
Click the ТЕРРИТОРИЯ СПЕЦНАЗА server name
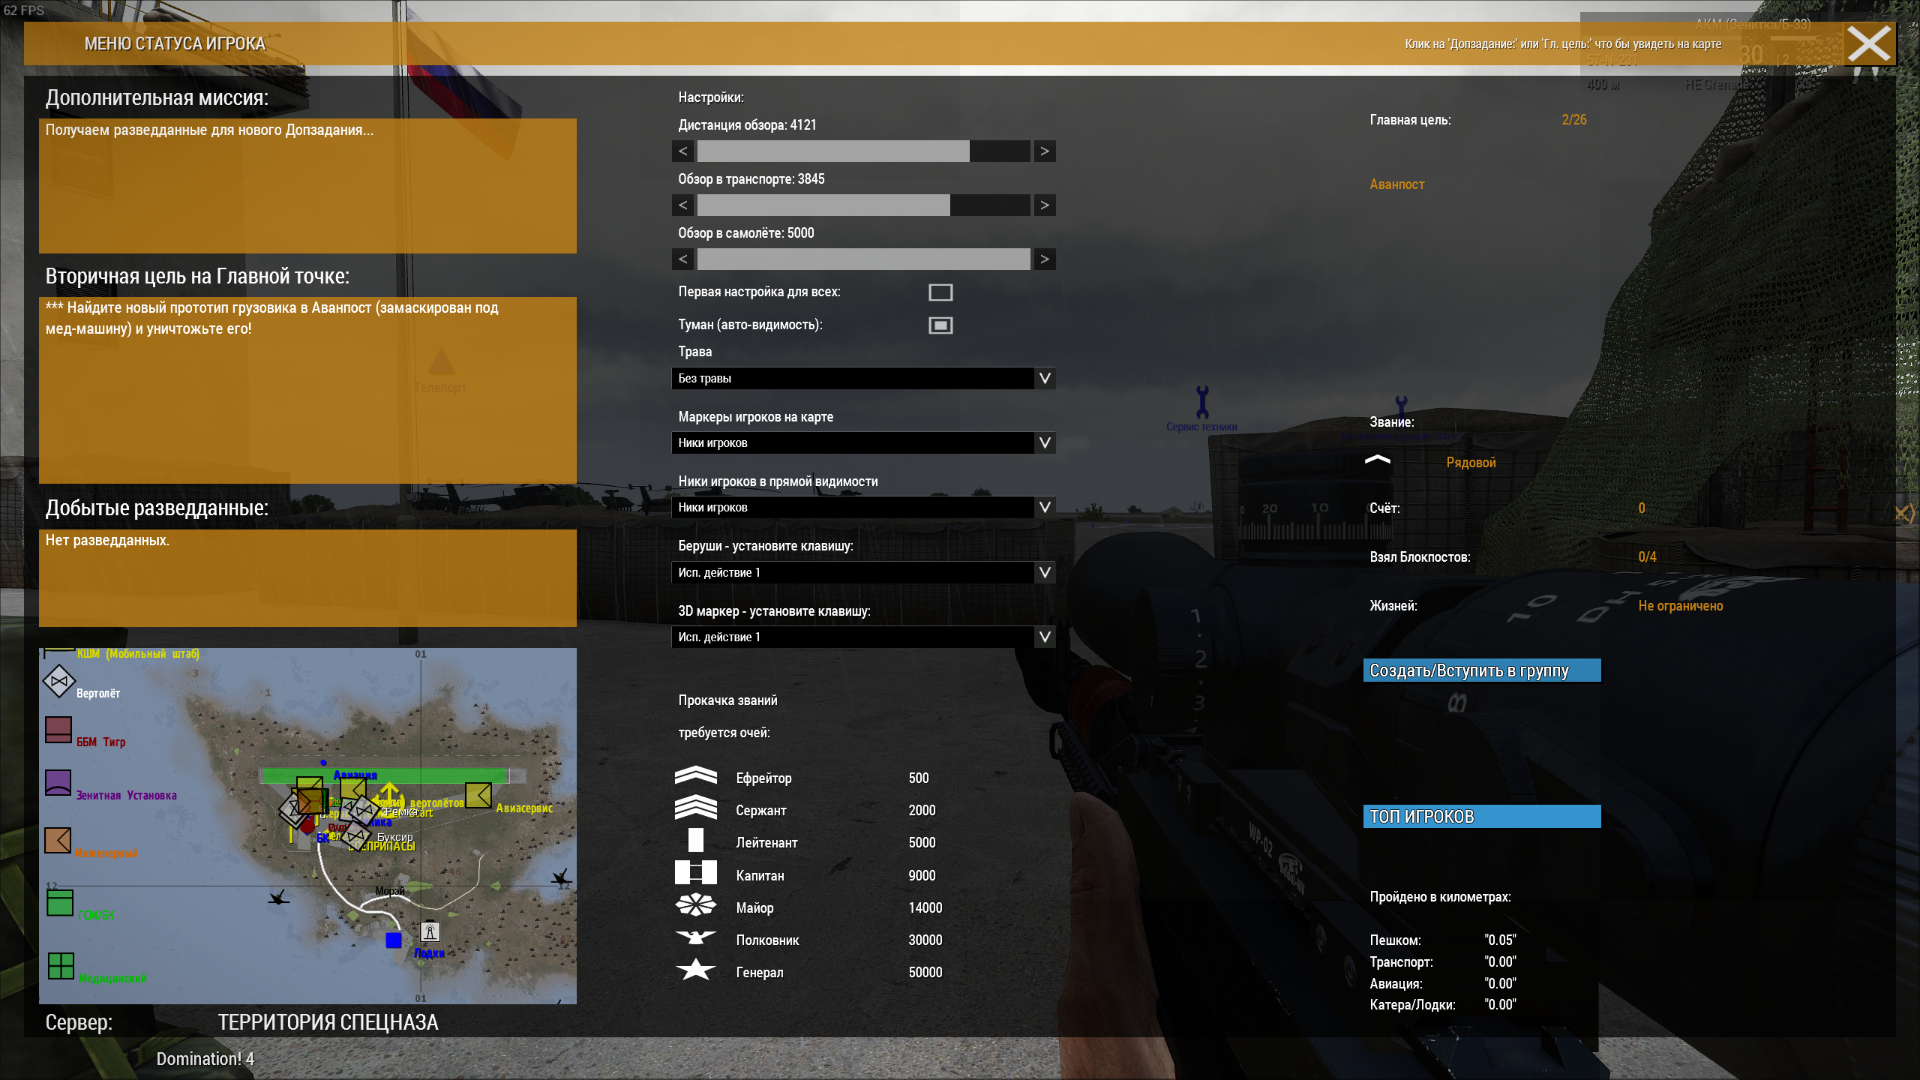pyautogui.click(x=328, y=1022)
